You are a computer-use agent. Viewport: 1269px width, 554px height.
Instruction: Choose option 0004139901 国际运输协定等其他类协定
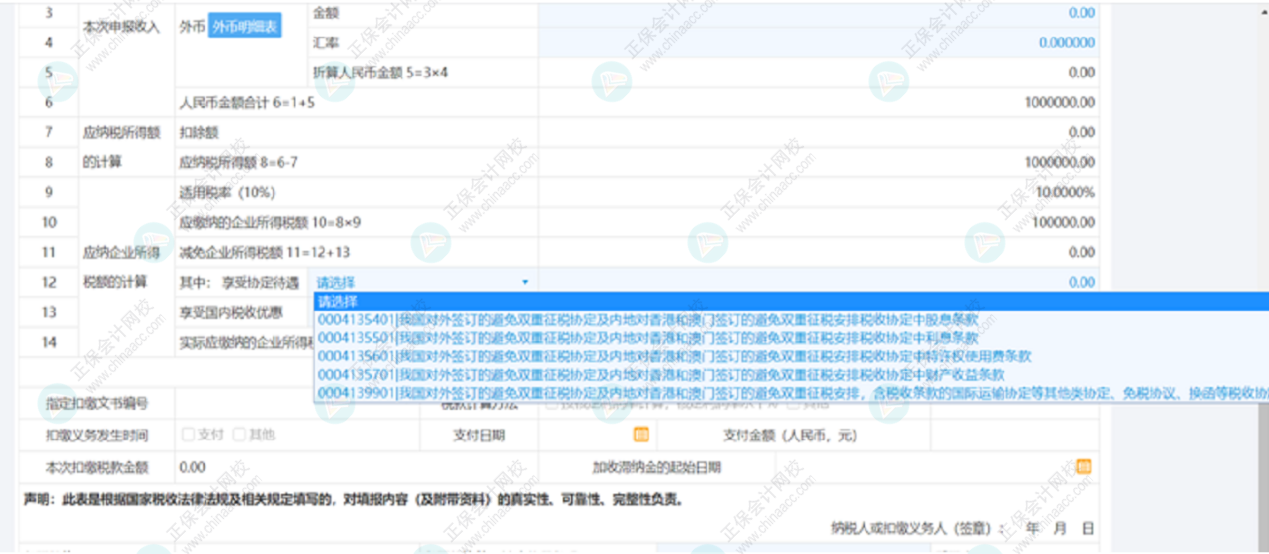pos(790,393)
